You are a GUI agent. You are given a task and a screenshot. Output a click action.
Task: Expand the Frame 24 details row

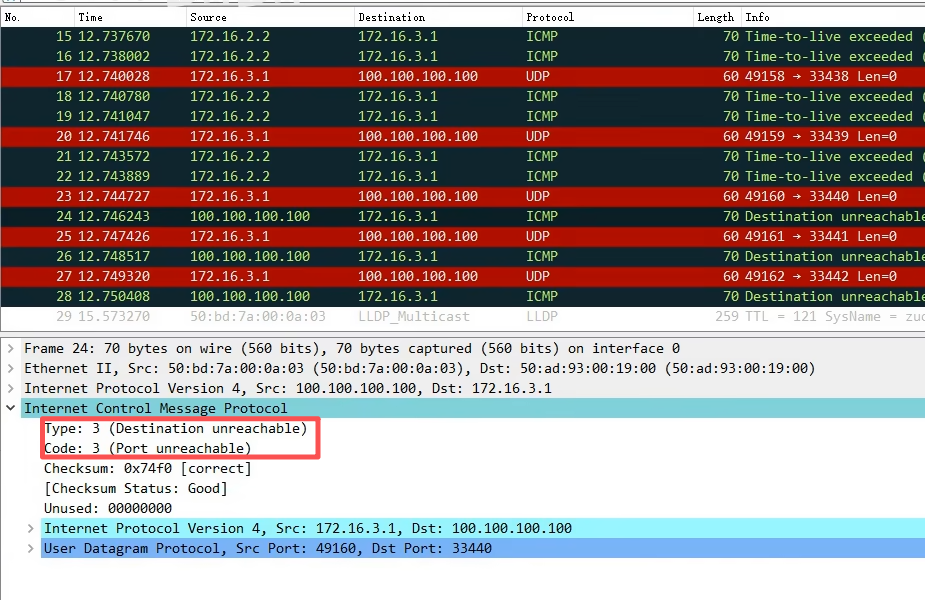[11, 348]
